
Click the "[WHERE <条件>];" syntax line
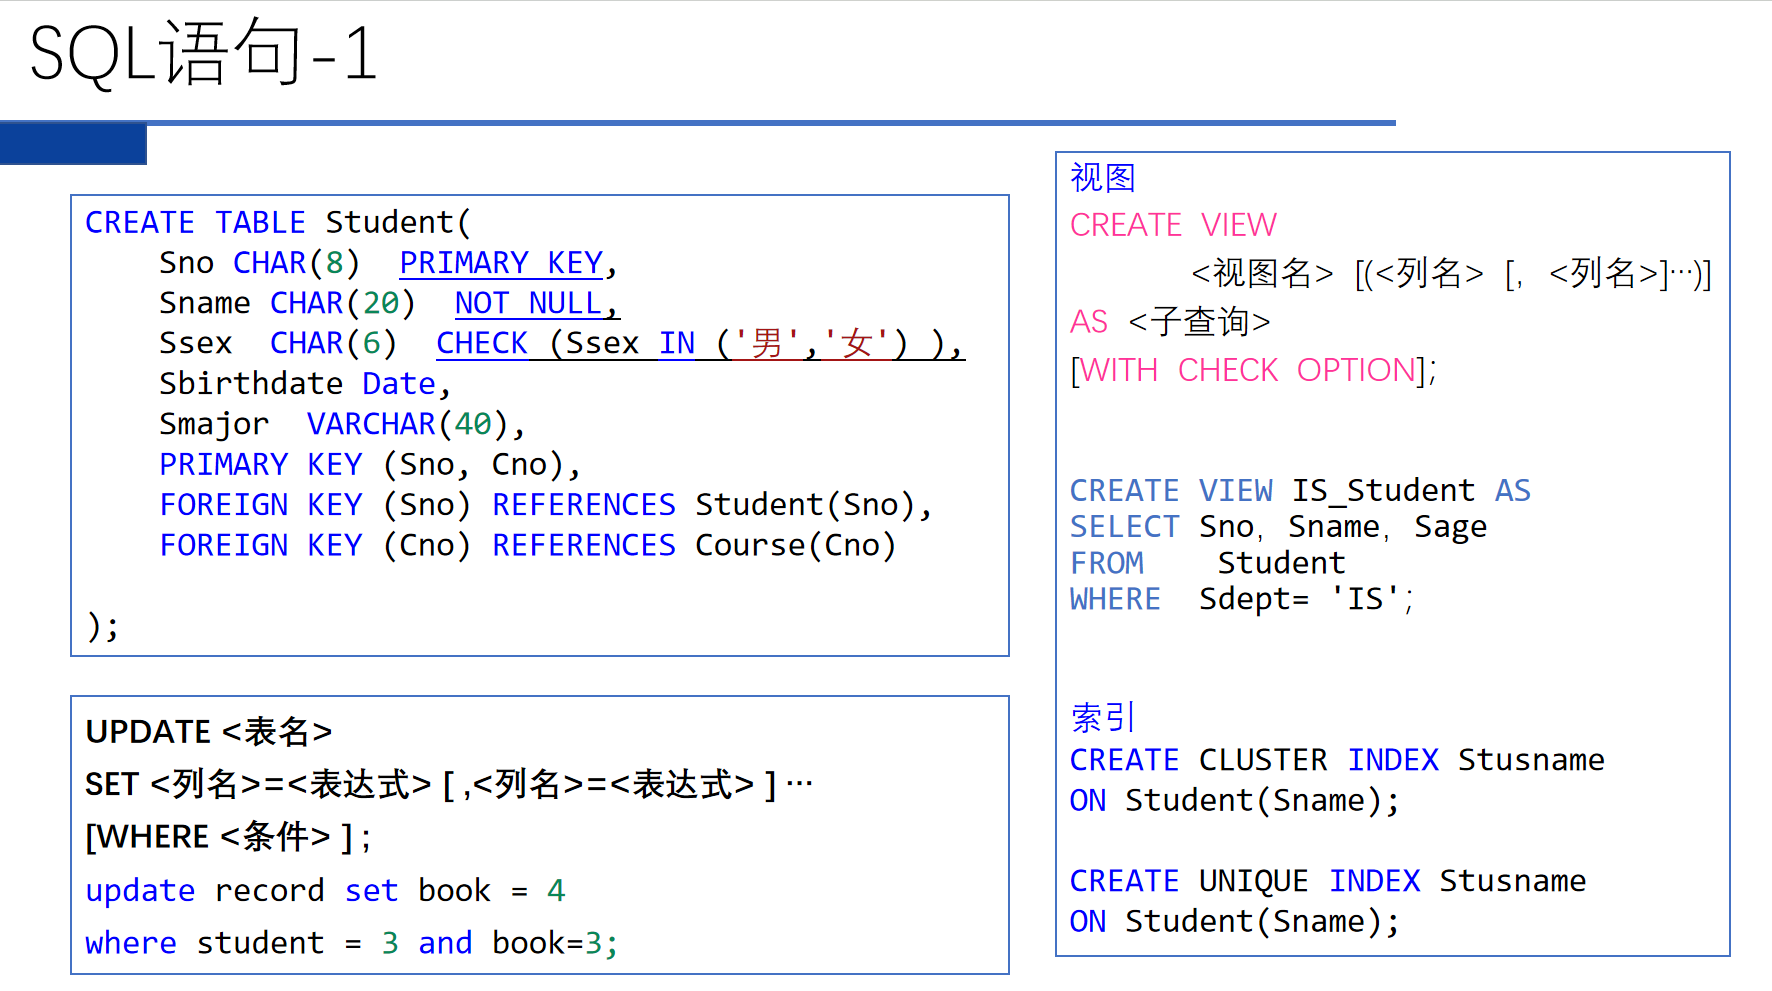tap(228, 836)
